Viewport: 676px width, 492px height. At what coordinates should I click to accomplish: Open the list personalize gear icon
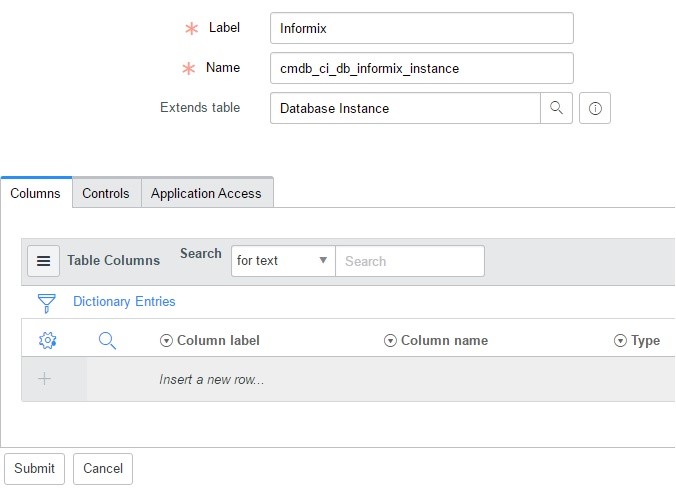[x=47, y=340]
